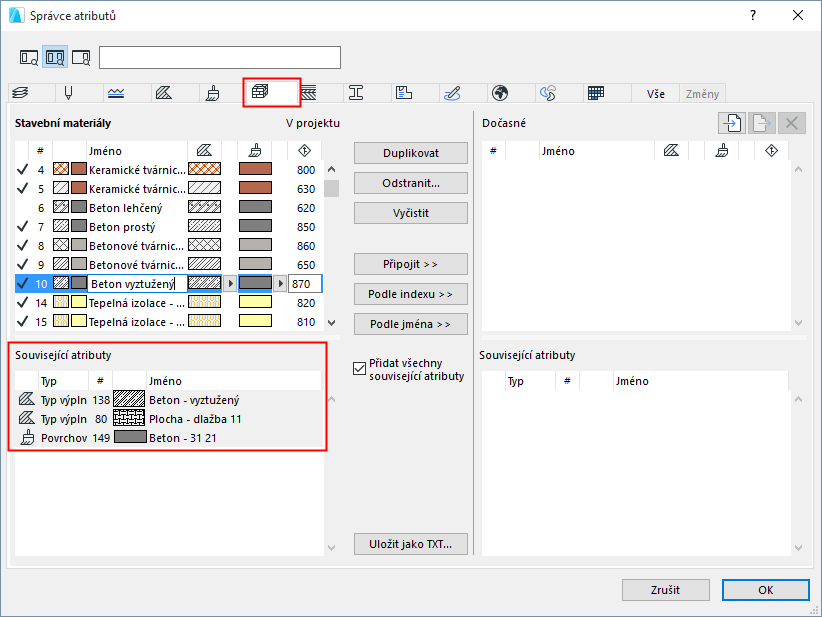The image size is (822, 617).
Task: Toggle Přidat všechny související atributy checkbox
Action: pyautogui.click(x=359, y=369)
